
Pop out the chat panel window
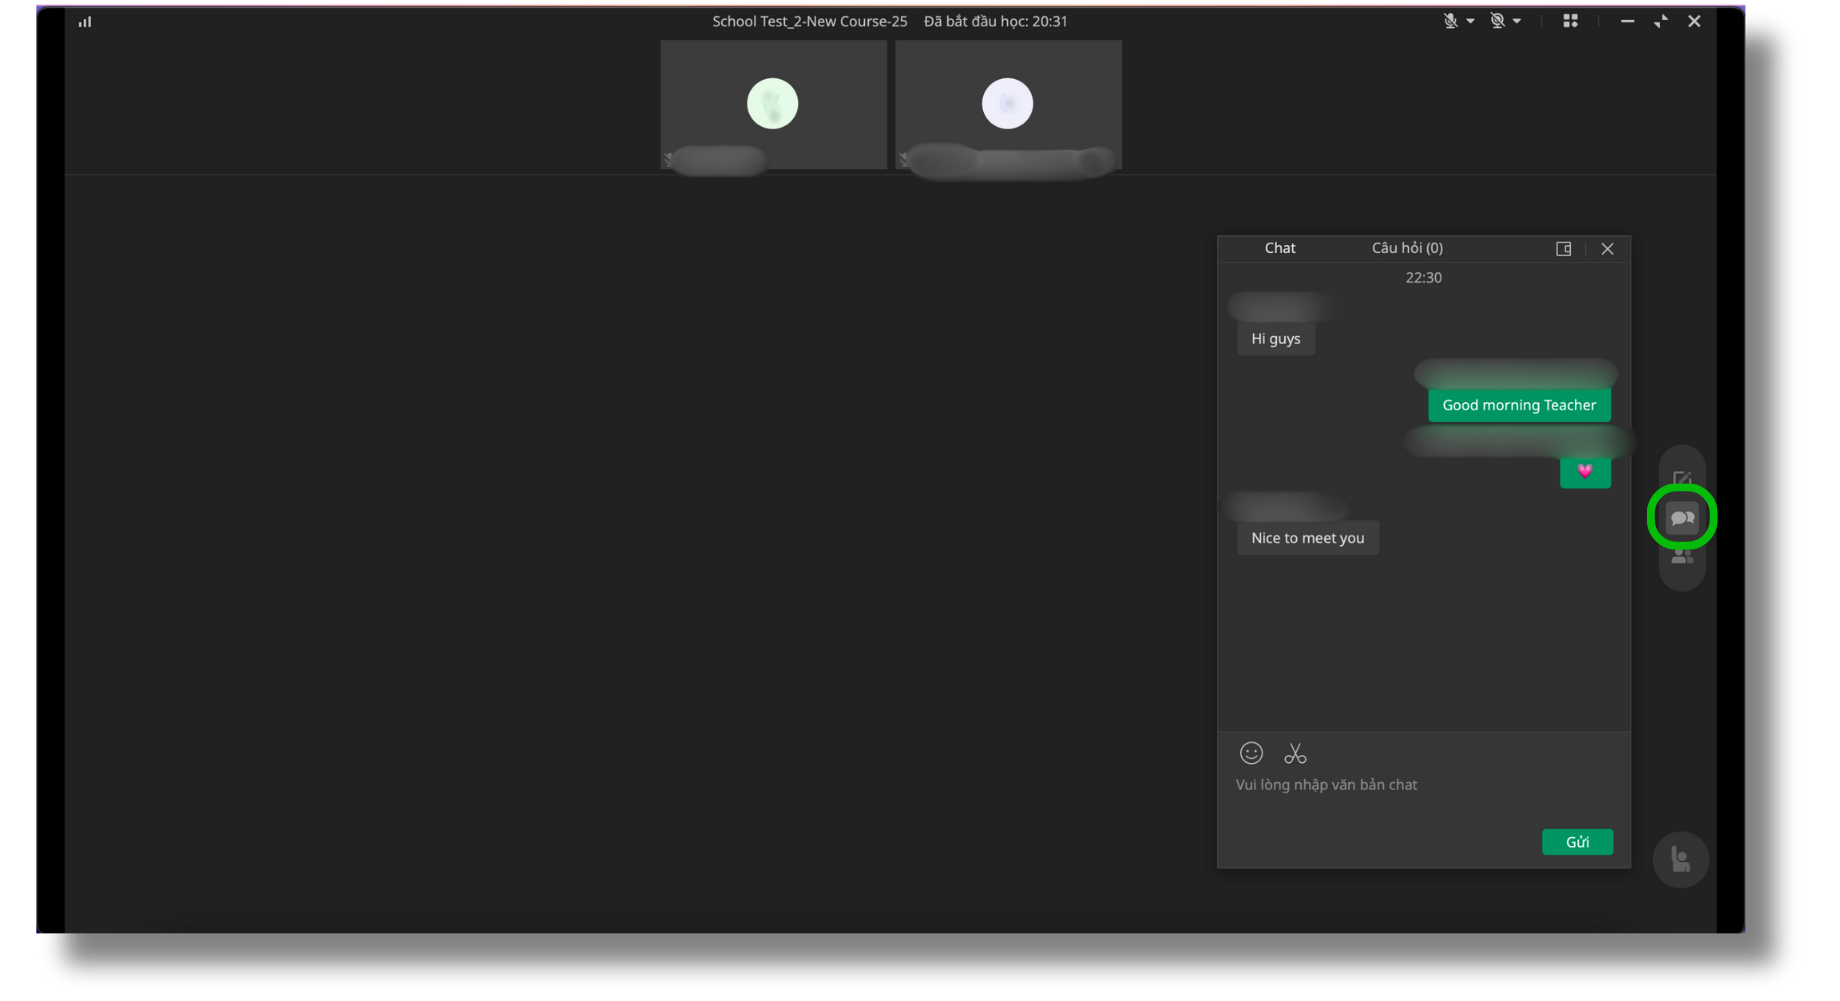point(1563,249)
